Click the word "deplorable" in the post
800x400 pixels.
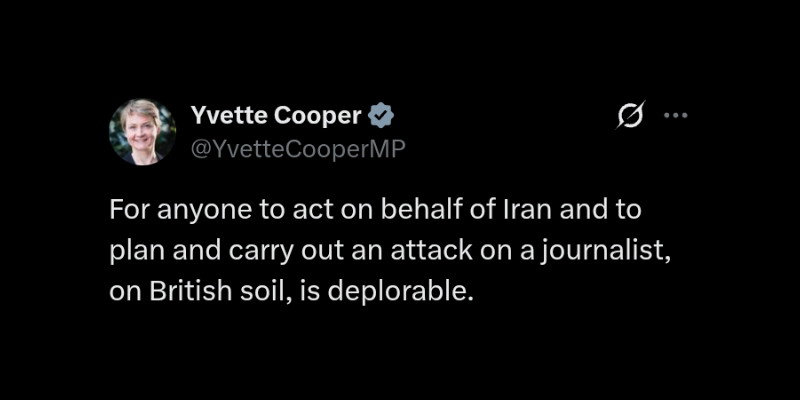click(394, 291)
